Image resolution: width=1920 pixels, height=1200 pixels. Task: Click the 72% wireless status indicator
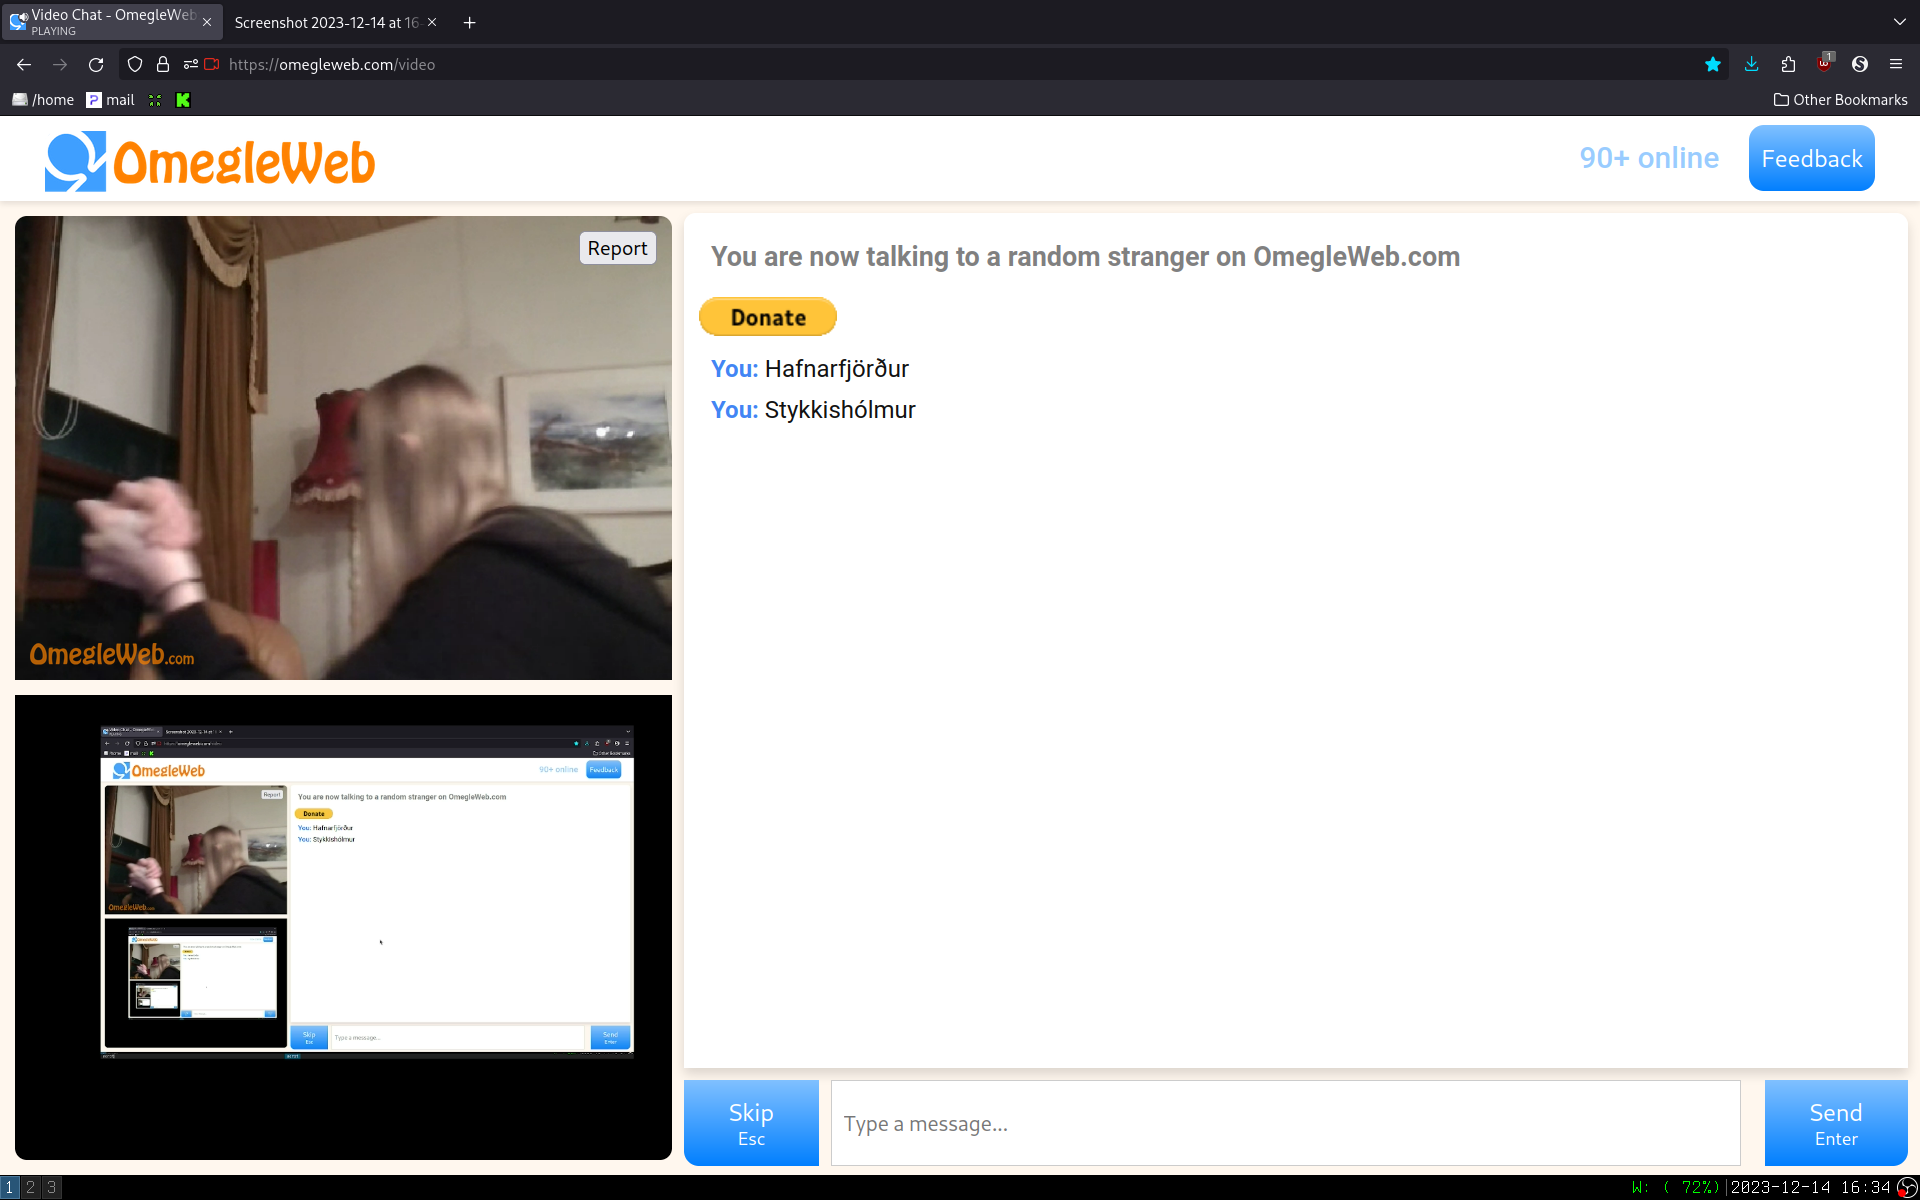[x=1675, y=1187]
